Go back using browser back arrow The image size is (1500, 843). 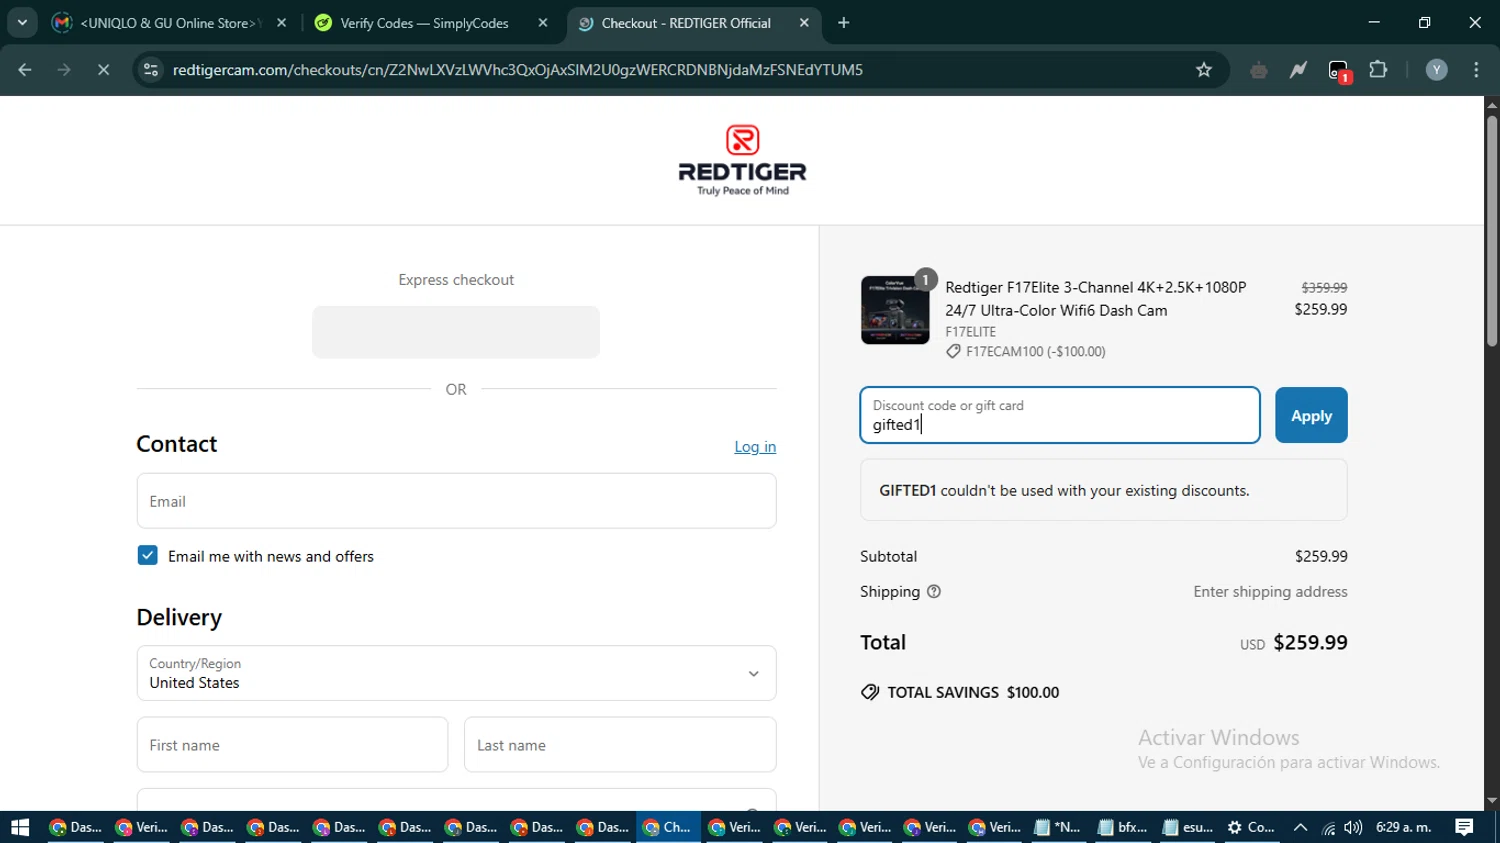click(25, 70)
